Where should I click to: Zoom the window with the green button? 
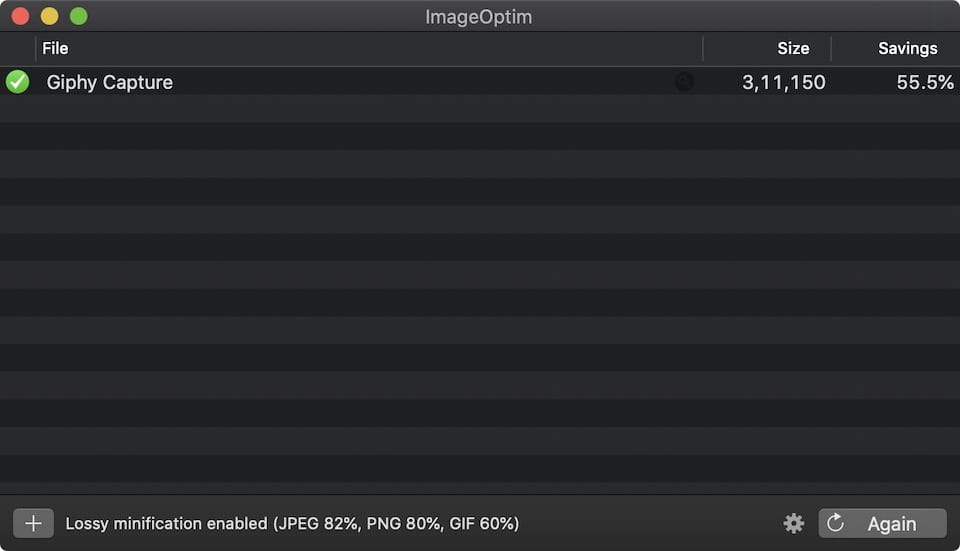(x=78, y=16)
